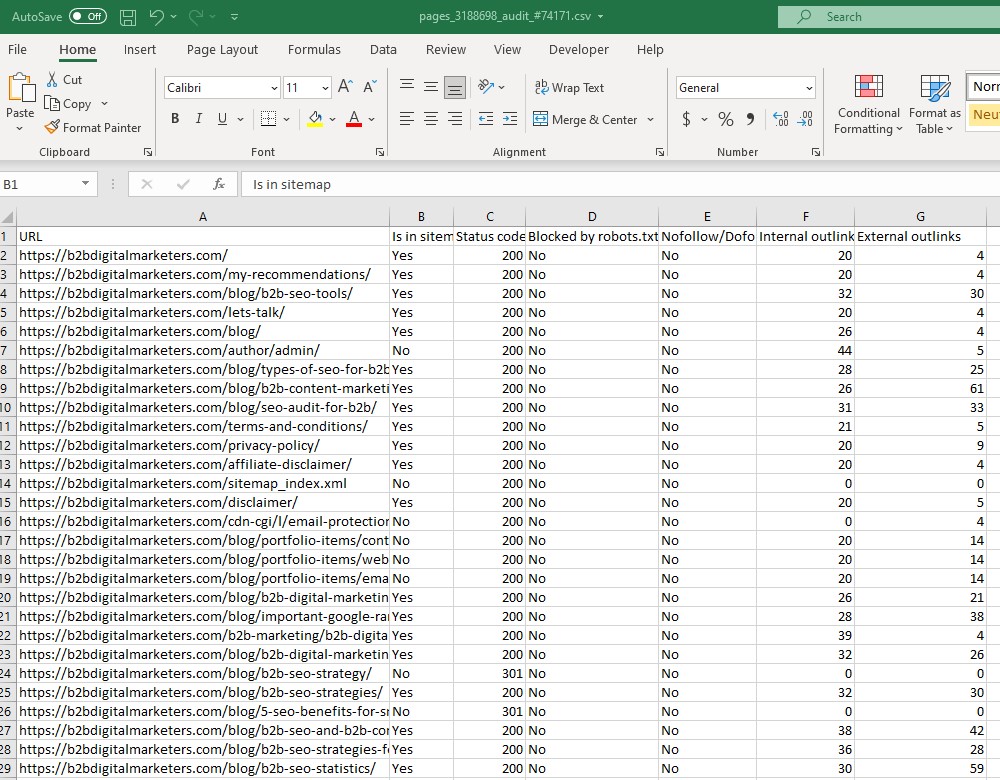
Task: Open the Font dialog launcher
Action: coord(380,152)
